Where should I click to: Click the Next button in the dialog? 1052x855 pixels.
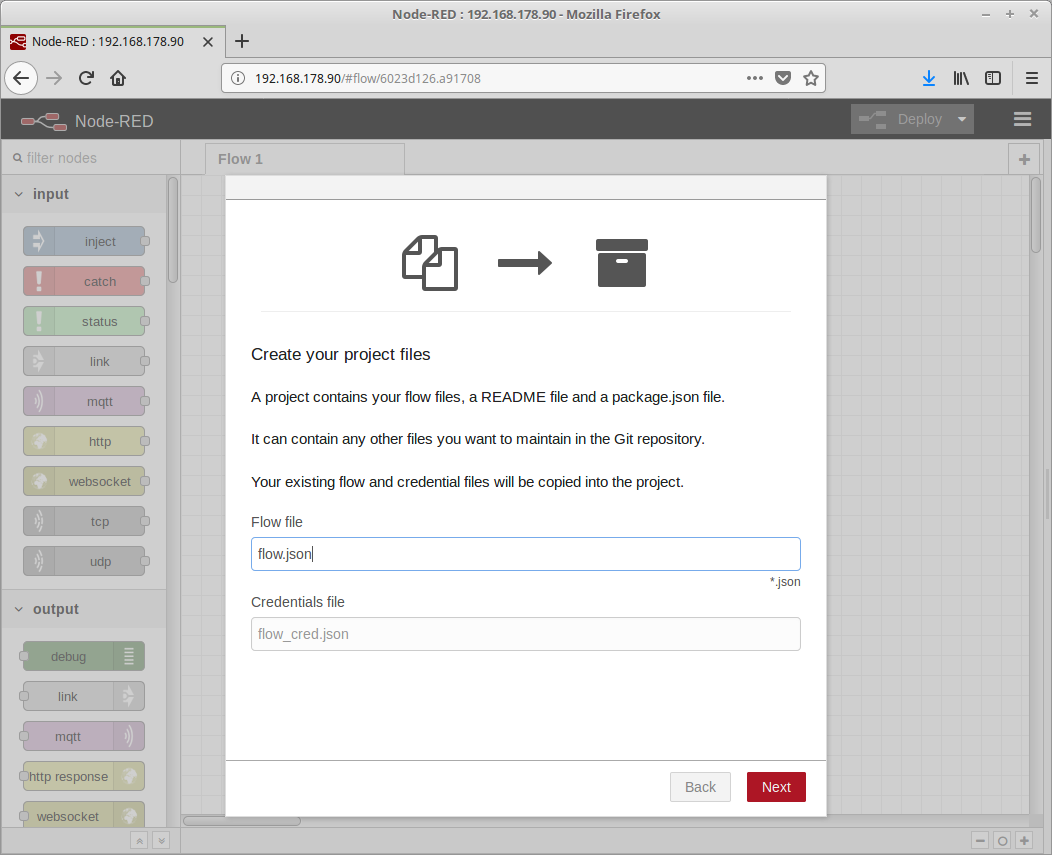coord(776,787)
